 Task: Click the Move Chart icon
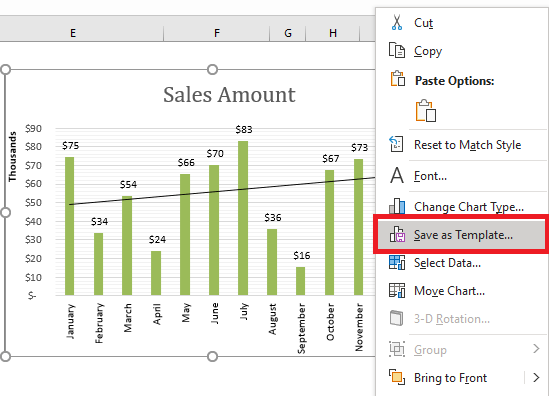[x=397, y=290]
